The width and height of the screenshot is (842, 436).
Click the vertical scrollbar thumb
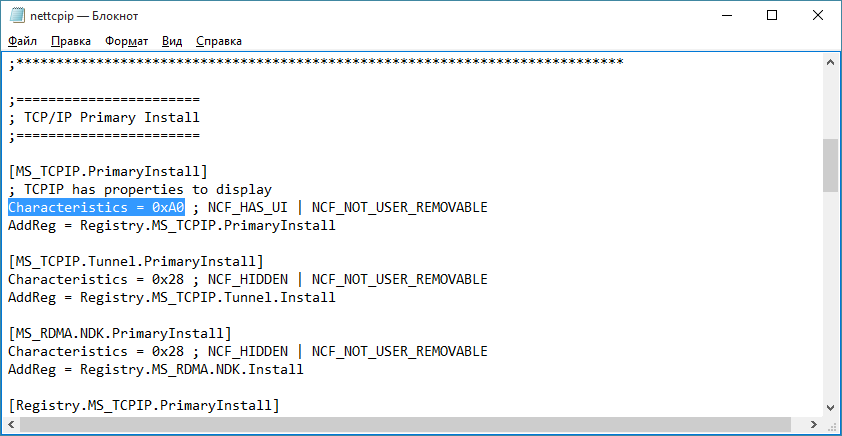tap(830, 165)
